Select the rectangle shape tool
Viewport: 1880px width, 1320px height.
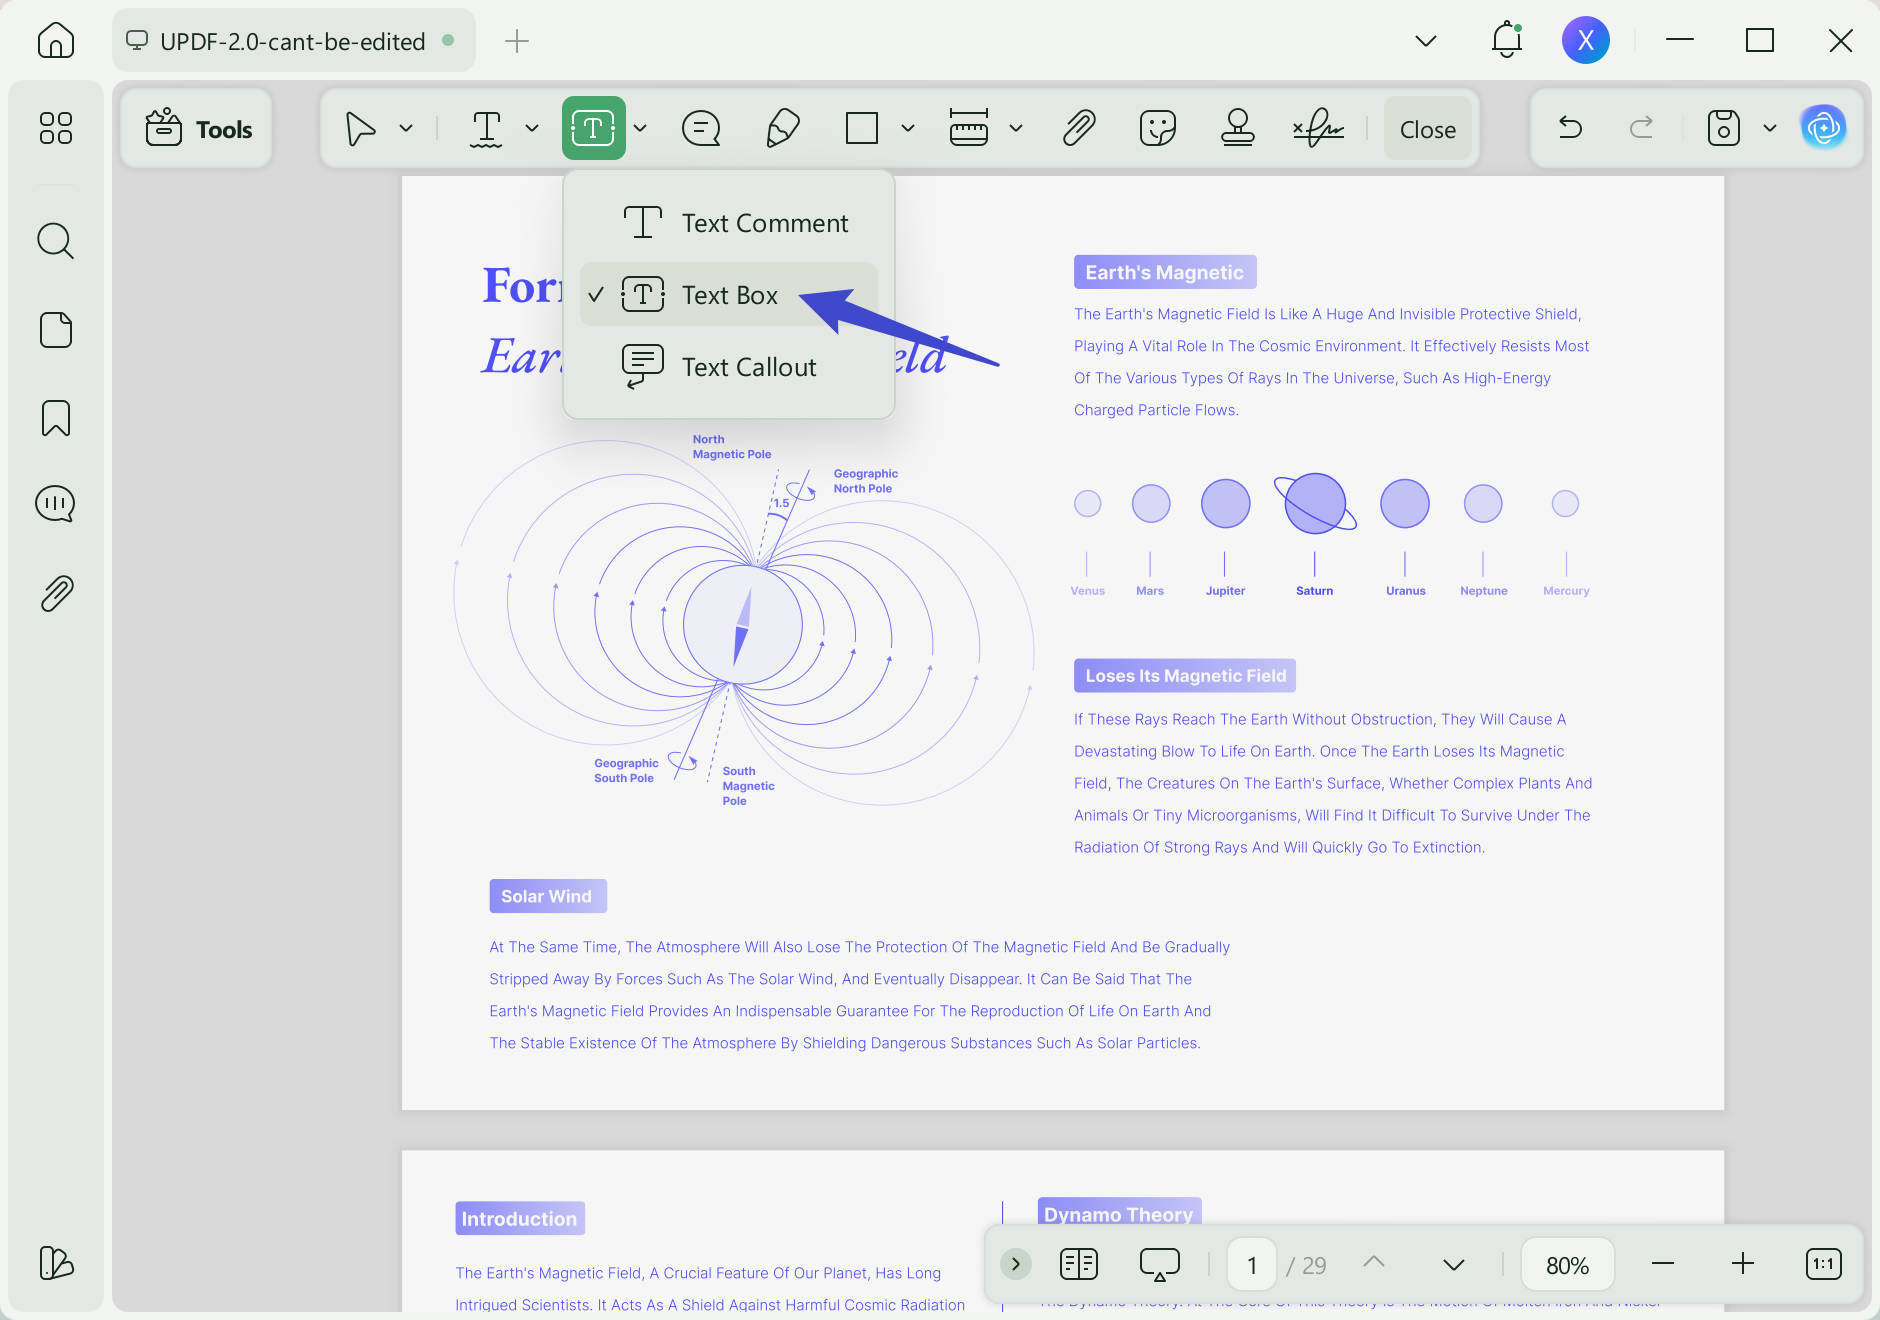tap(862, 128)
